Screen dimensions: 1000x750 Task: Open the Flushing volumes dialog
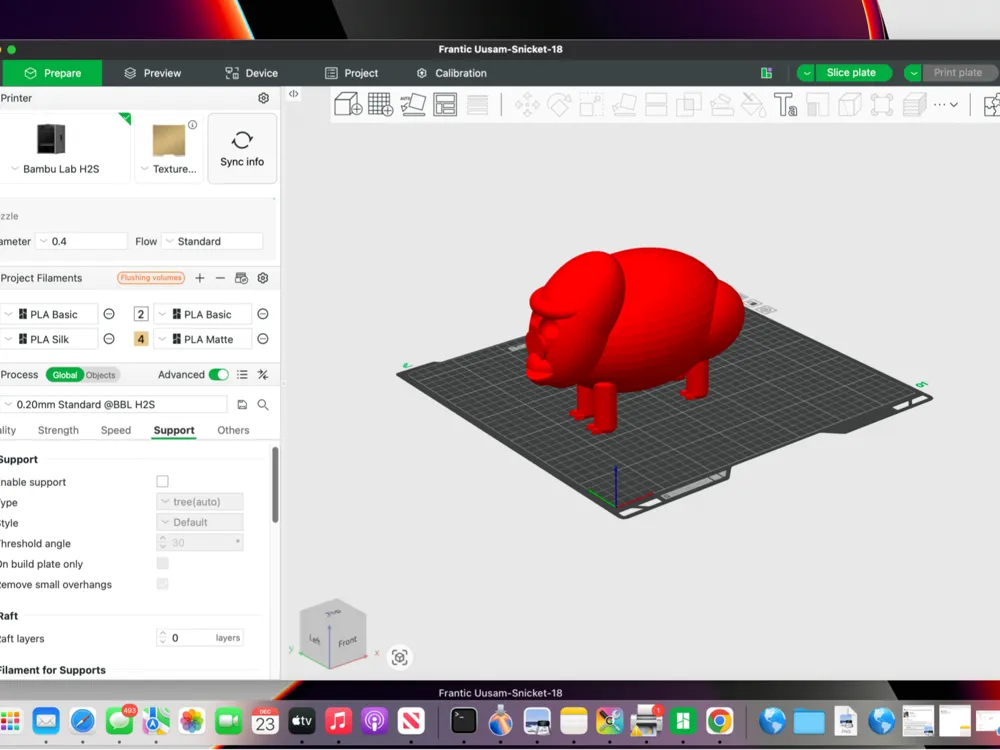click(x=150, y=278)
